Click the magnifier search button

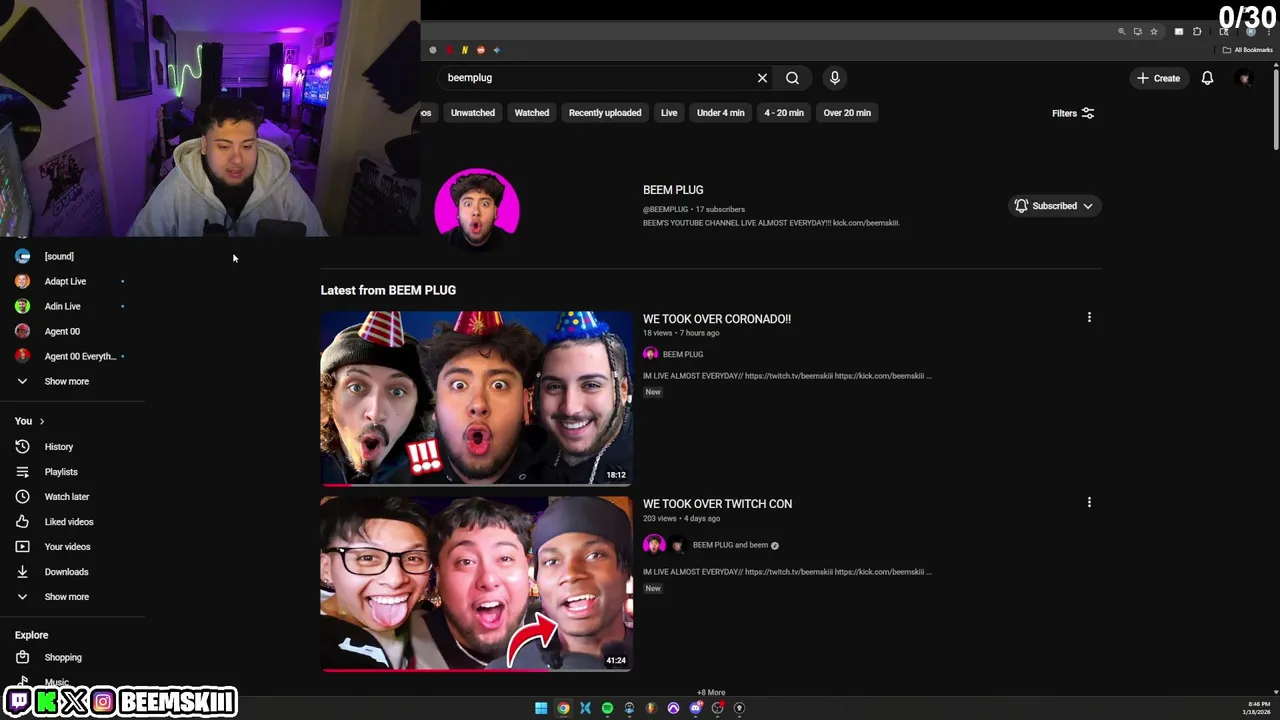pyautogui.click(x=792, y=78)
